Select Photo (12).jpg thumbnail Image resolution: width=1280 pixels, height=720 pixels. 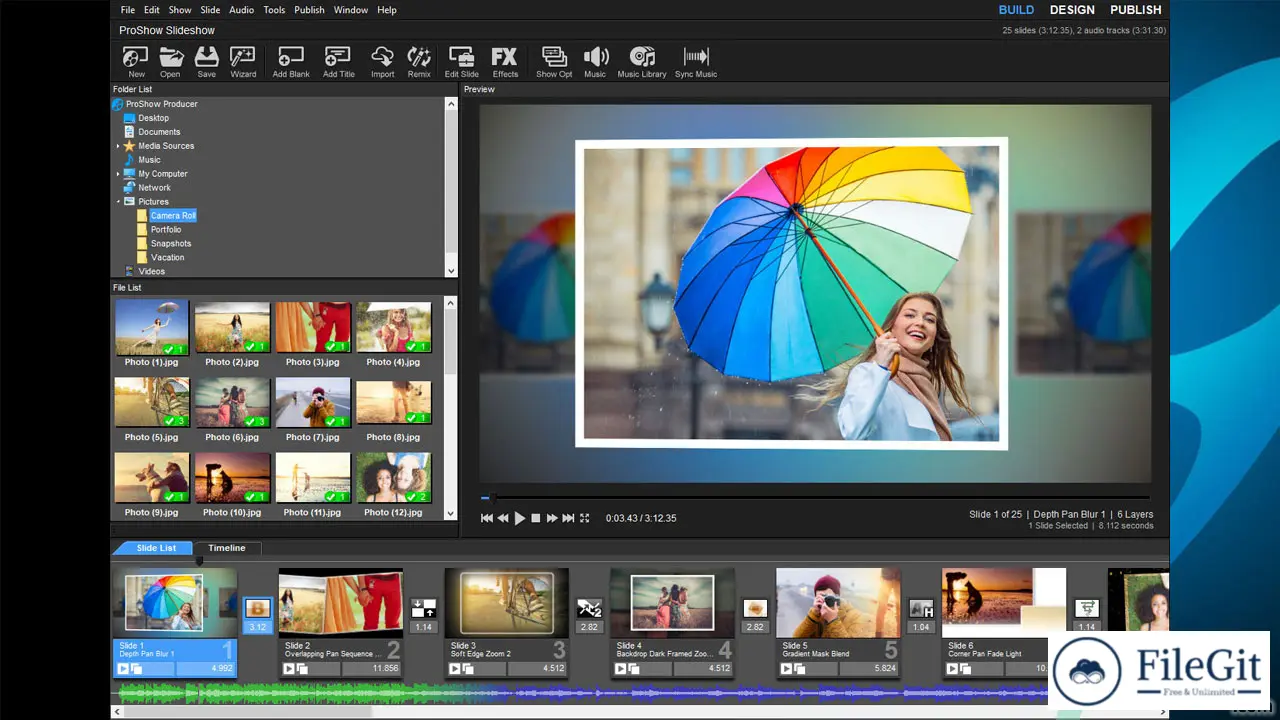click(394, 478)
